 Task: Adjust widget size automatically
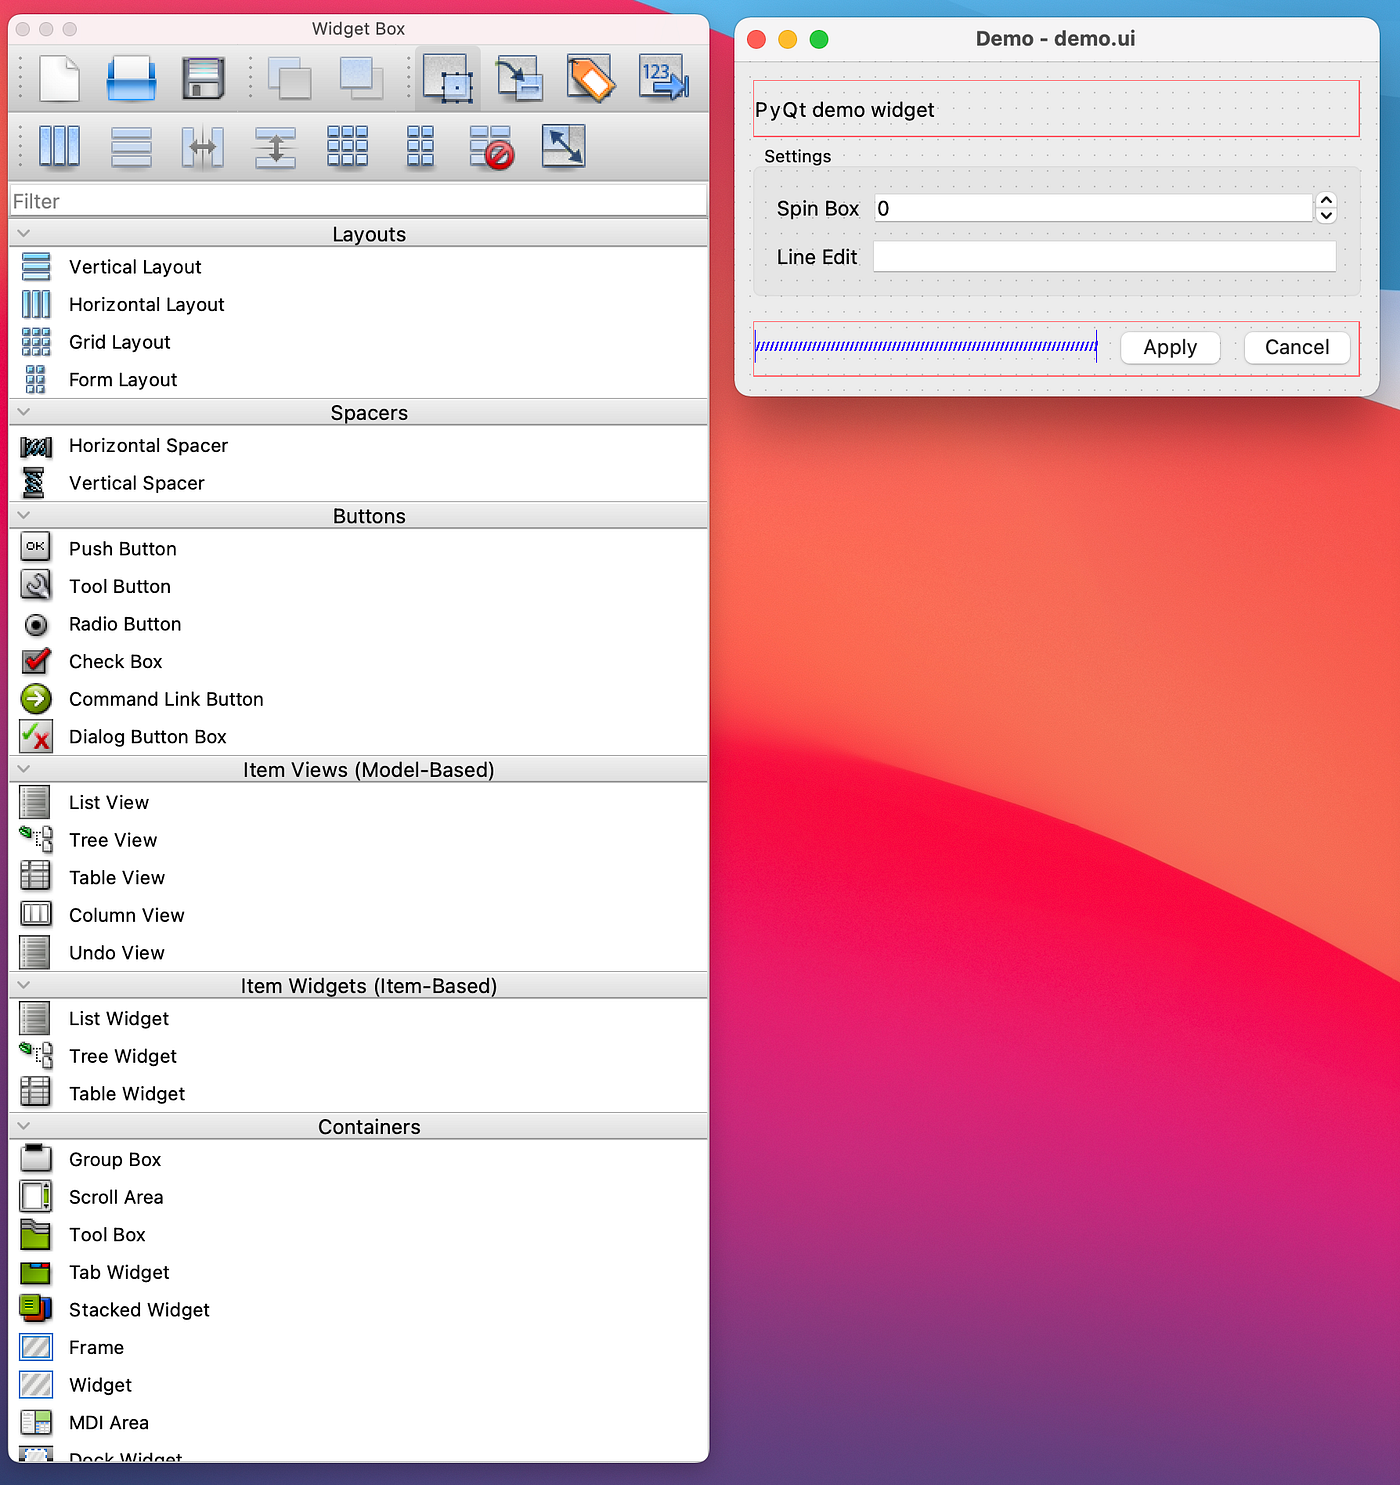[x=562, y=146]
